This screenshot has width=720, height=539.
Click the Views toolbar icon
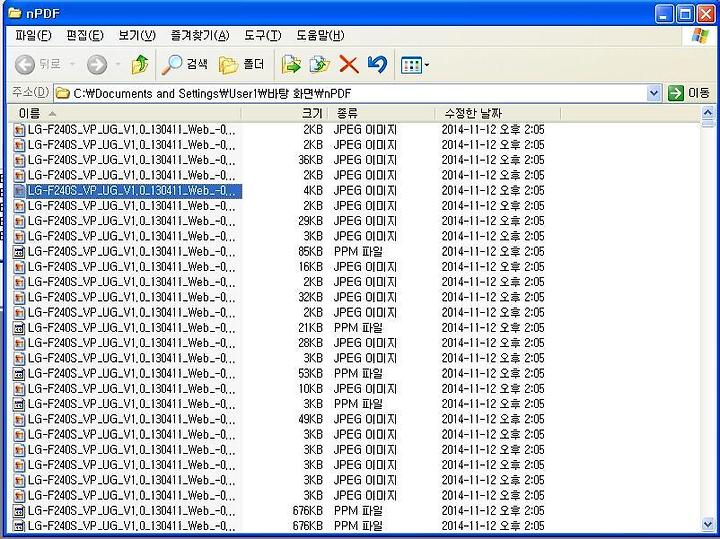(x=411, y=65)
